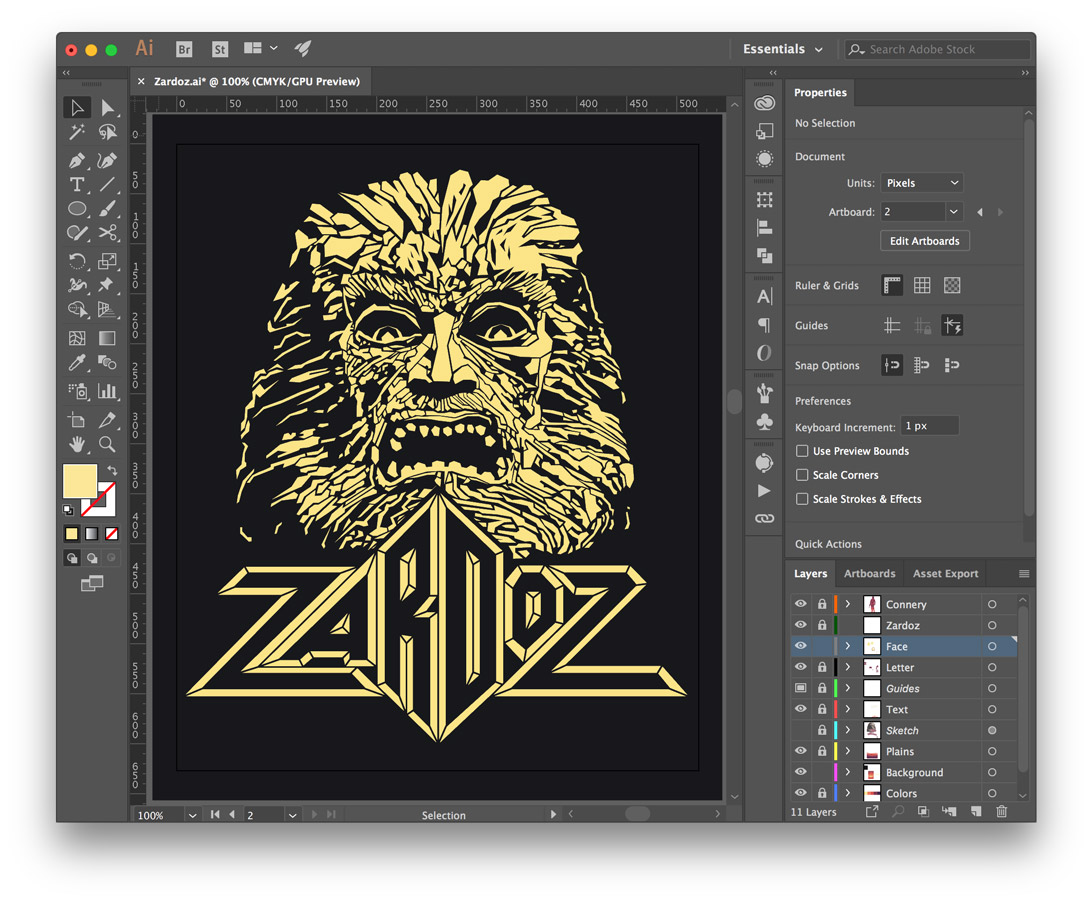Enable Scale Strokes & Effects checkbox
1092x902 pixels.
[x=802, y=499]
